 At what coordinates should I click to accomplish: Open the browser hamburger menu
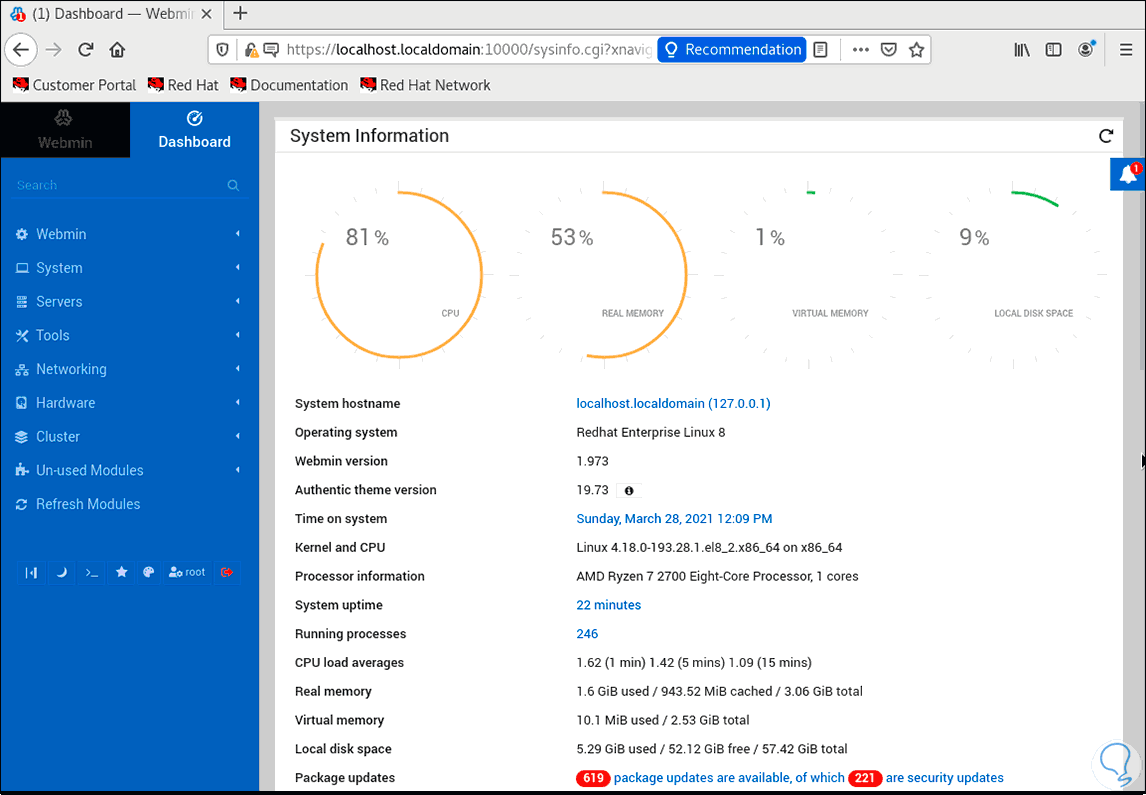click(x=1126, y=50)
